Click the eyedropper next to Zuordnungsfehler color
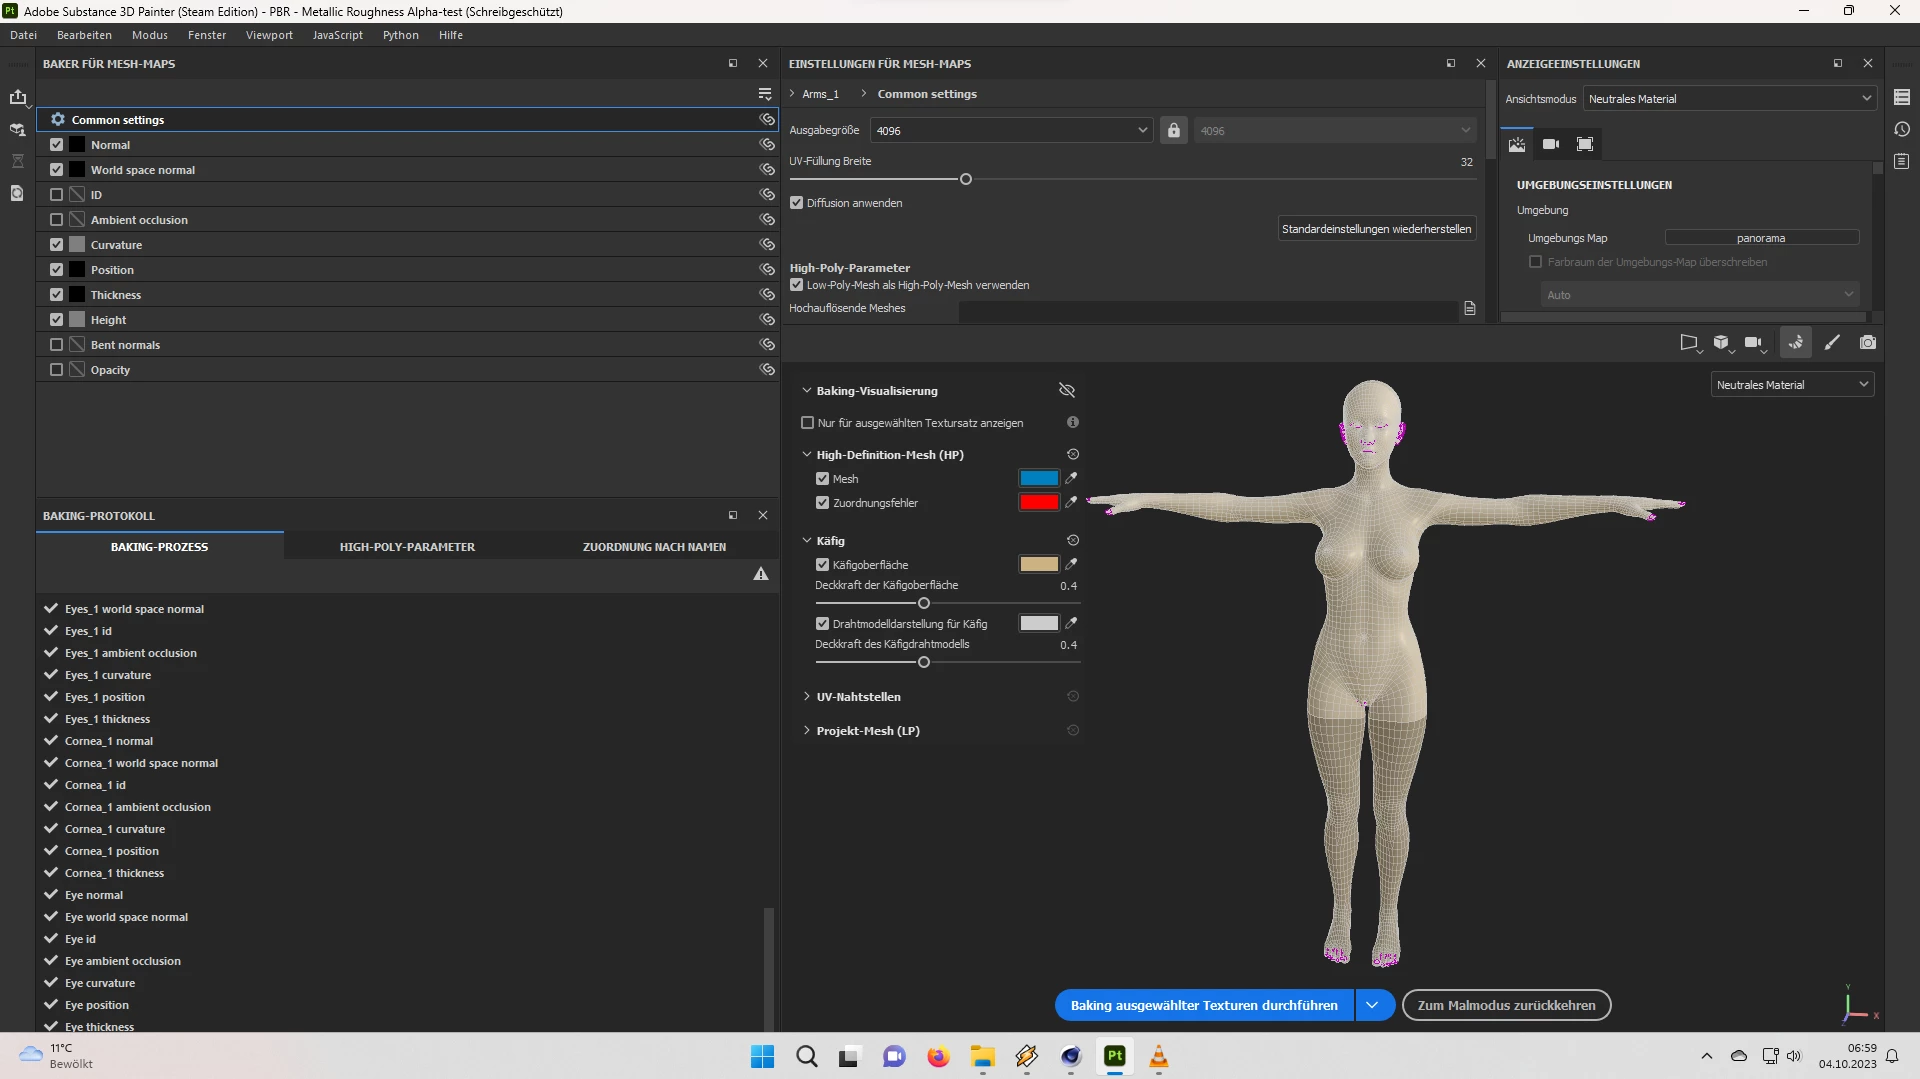 (x=1071, y=502)
